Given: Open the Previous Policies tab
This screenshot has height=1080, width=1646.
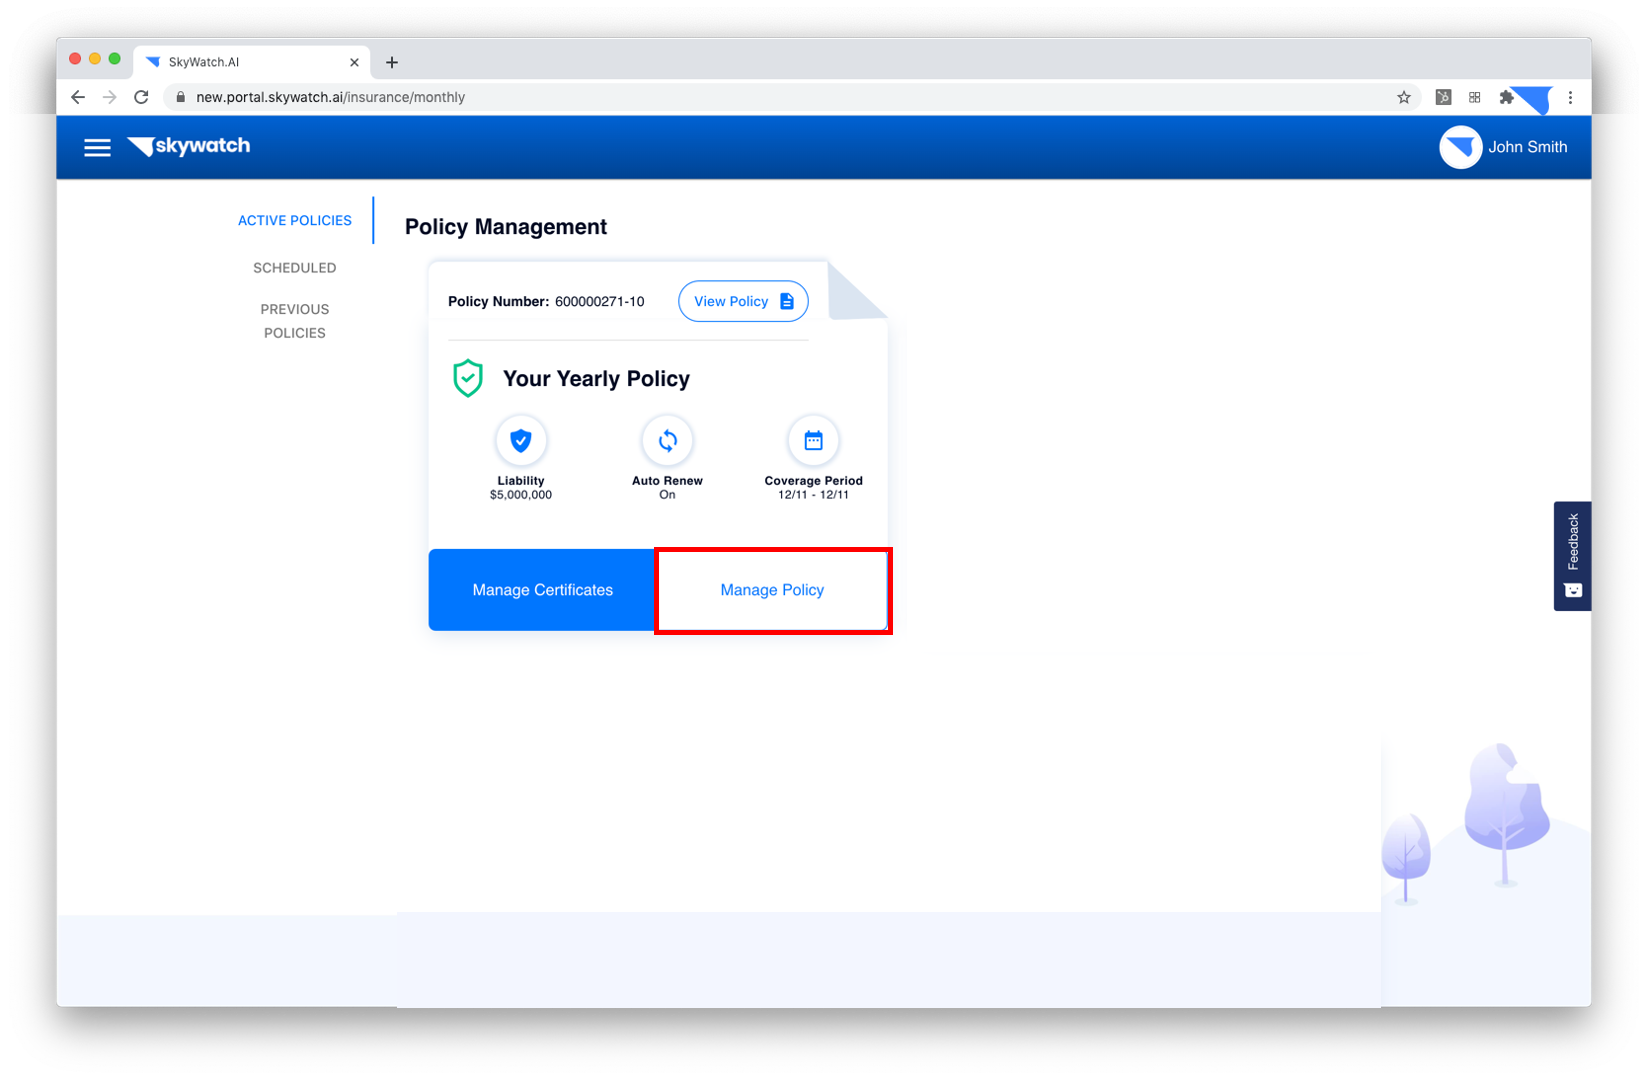Looking at the screenshot, I should click(x=295, y=321).
